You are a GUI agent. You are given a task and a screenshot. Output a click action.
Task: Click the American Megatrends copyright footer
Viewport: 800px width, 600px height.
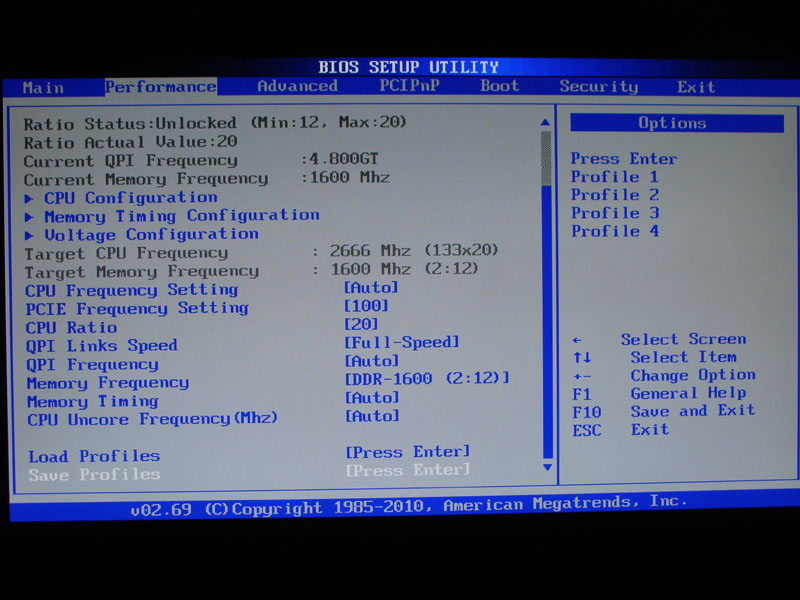tap(409, 505)
